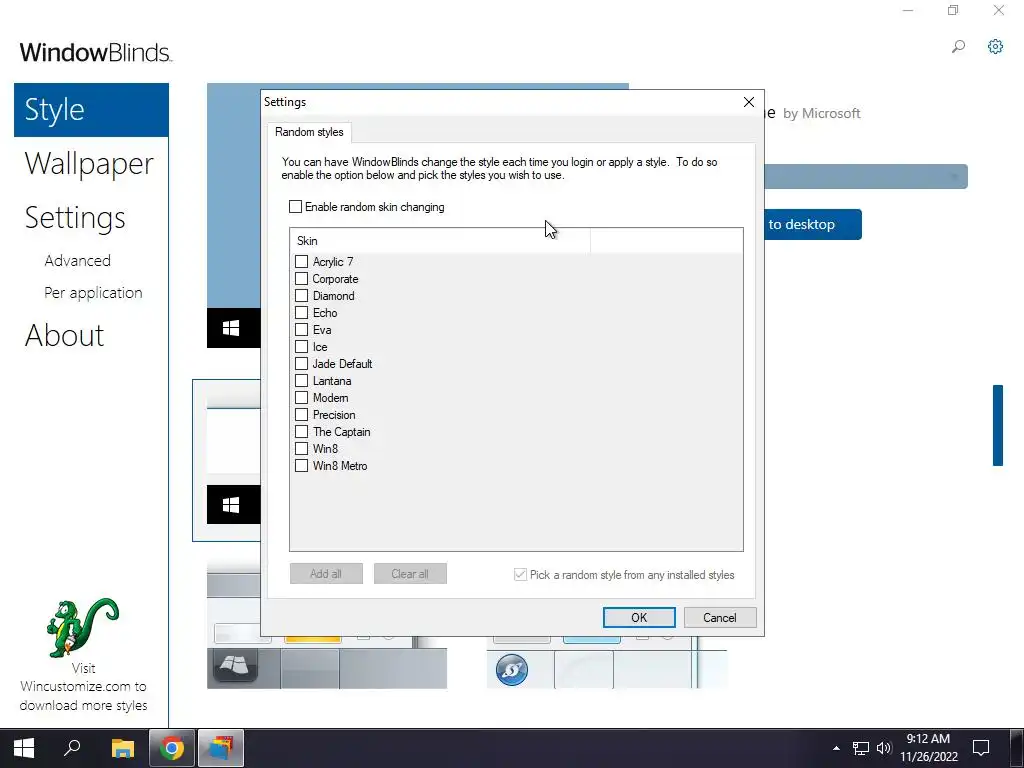
Task: Check the Jade Default skin
Action: click(x=301, y=364)
